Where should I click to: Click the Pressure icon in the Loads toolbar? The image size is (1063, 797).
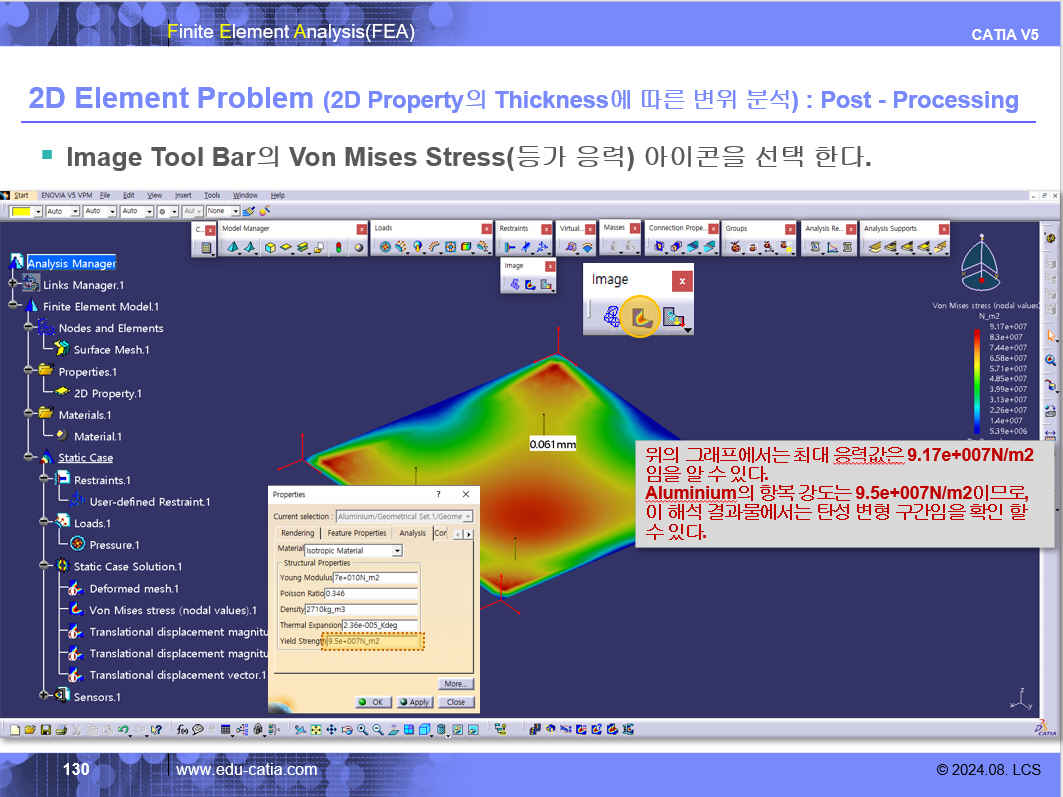pyautogui.click(x=385, y=248)
